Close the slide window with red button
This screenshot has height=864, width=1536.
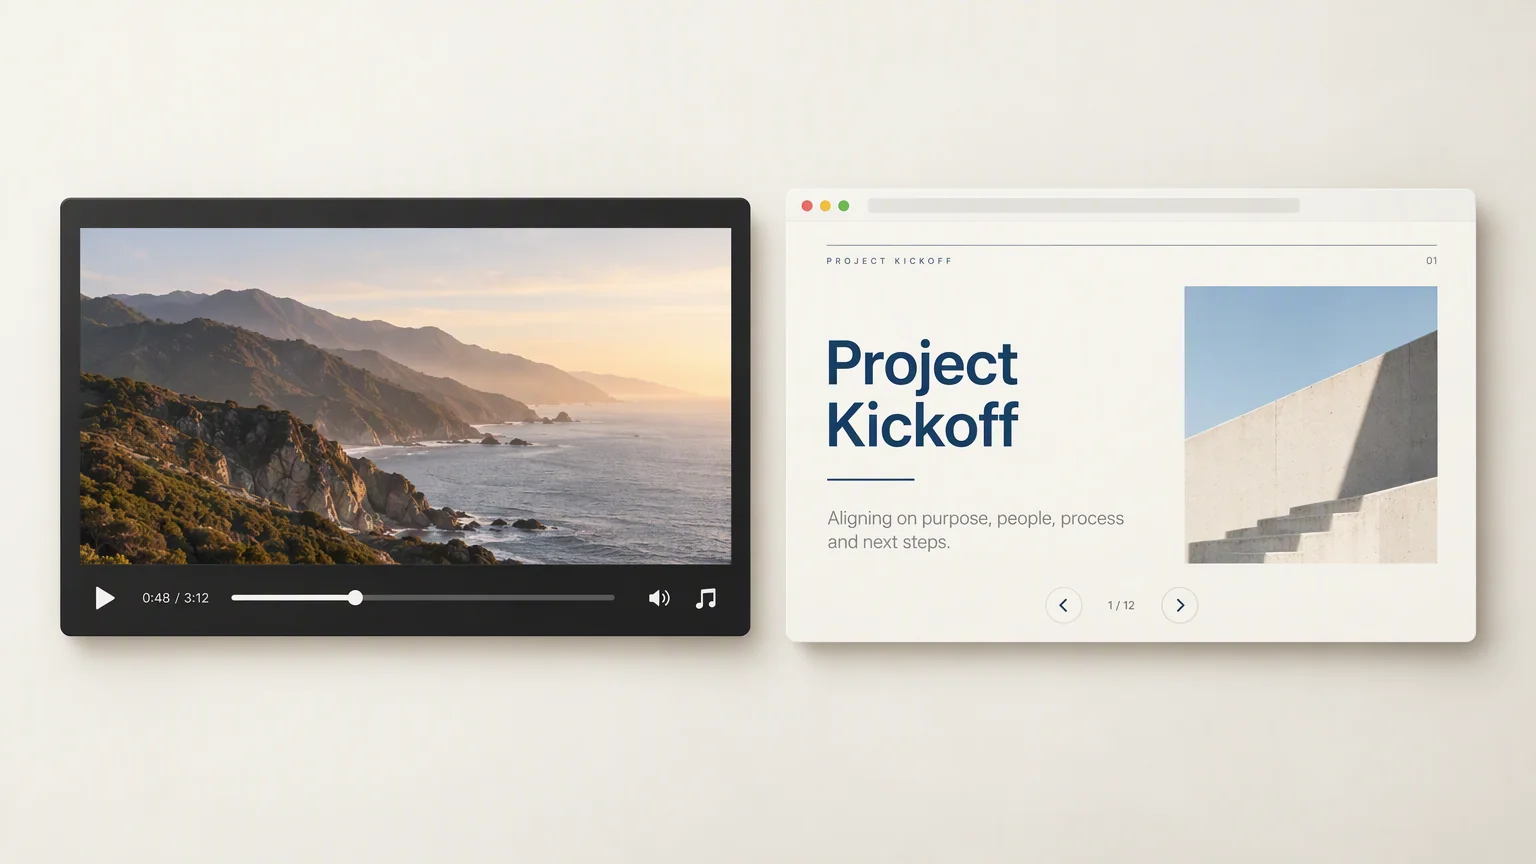[807, 206]
